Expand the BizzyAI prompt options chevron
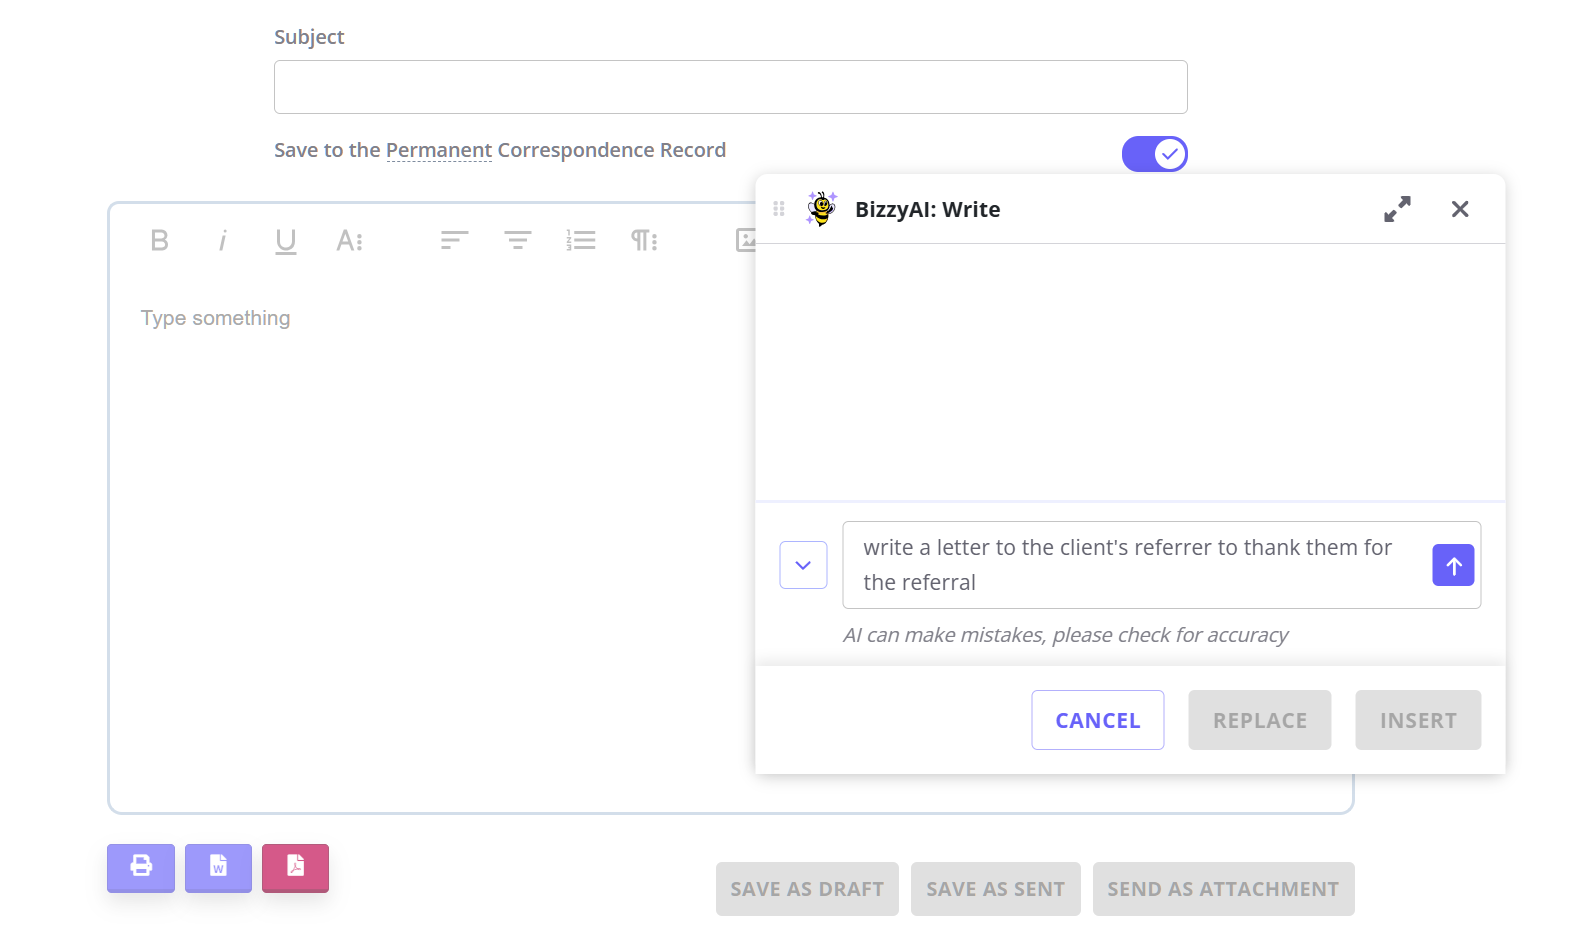The height and width of the screenshot is (937, 1594). (803, 565)
